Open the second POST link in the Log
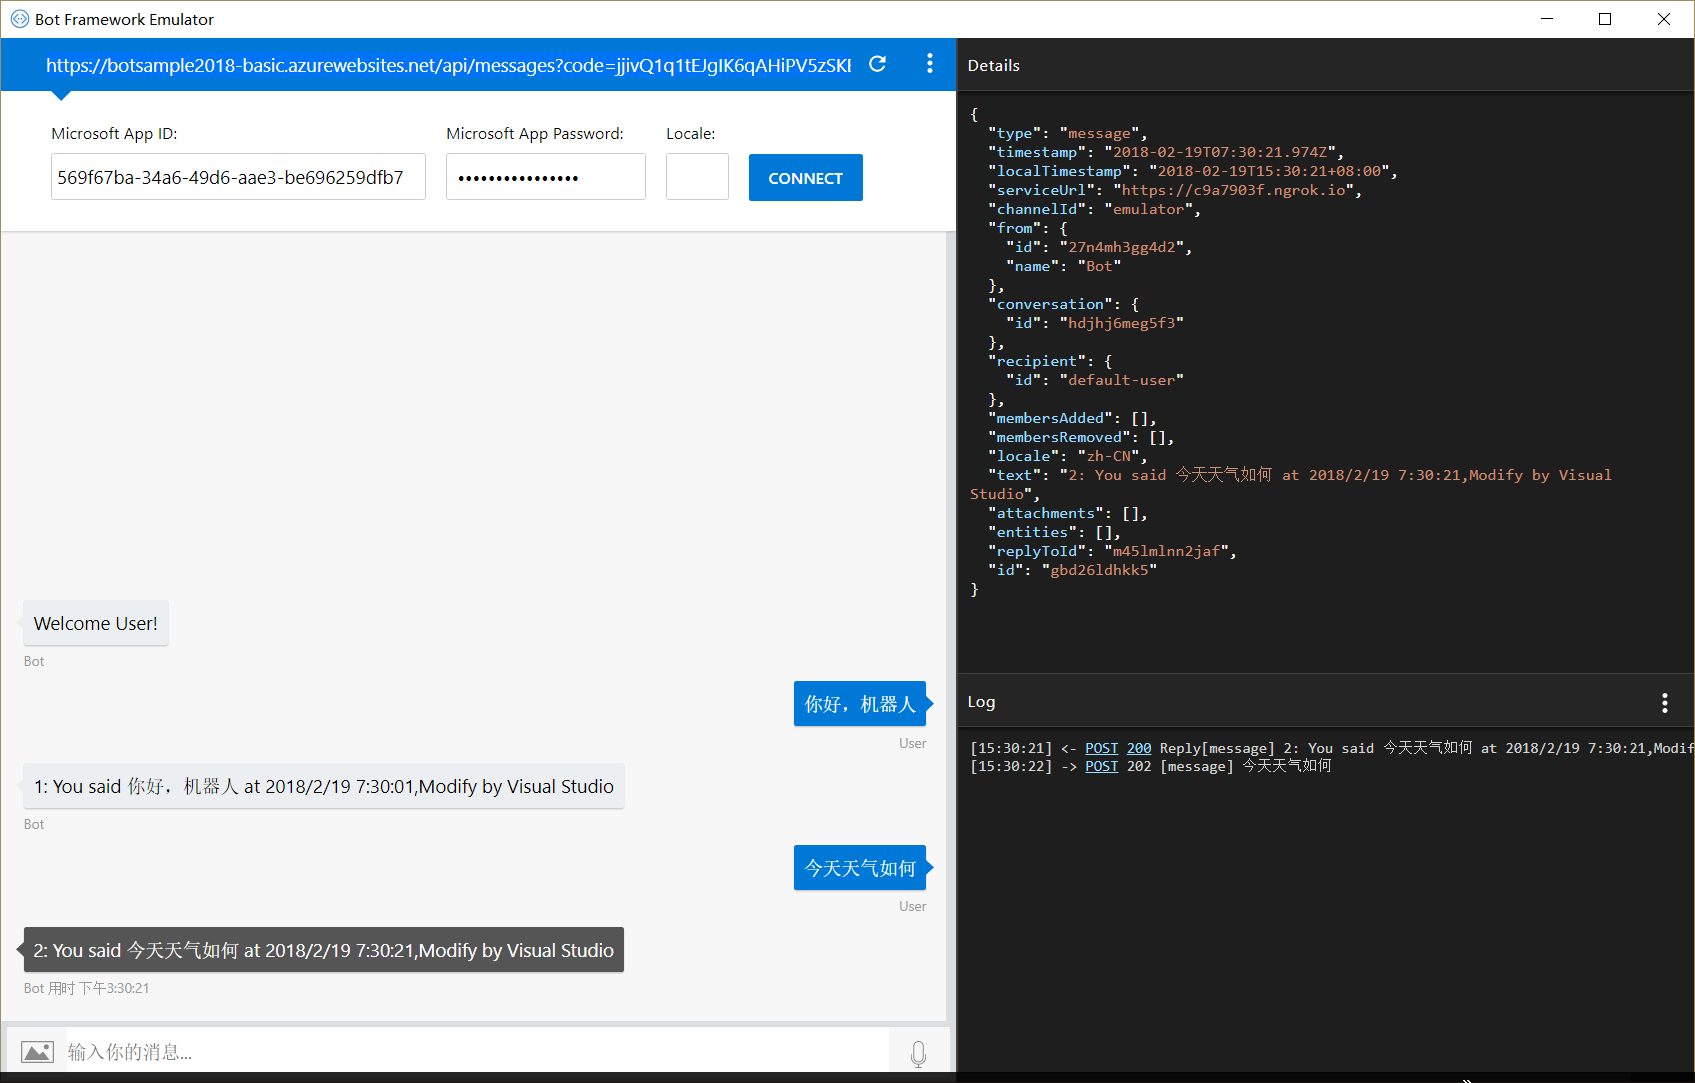The image size is (1695, 1083). click(1101, 766)
